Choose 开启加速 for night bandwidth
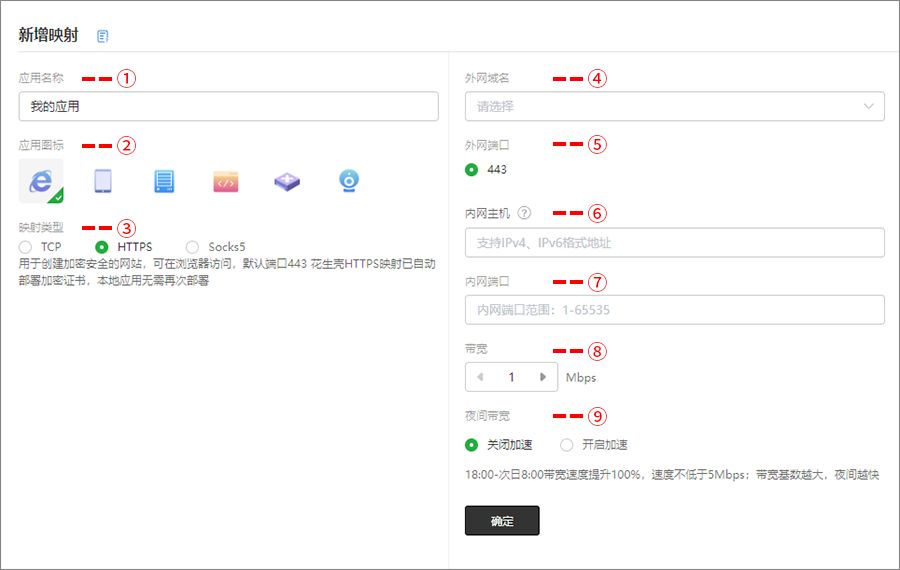The height and width of the screenshot is (570, 900). pyautogui.click(x=567, y=444)
